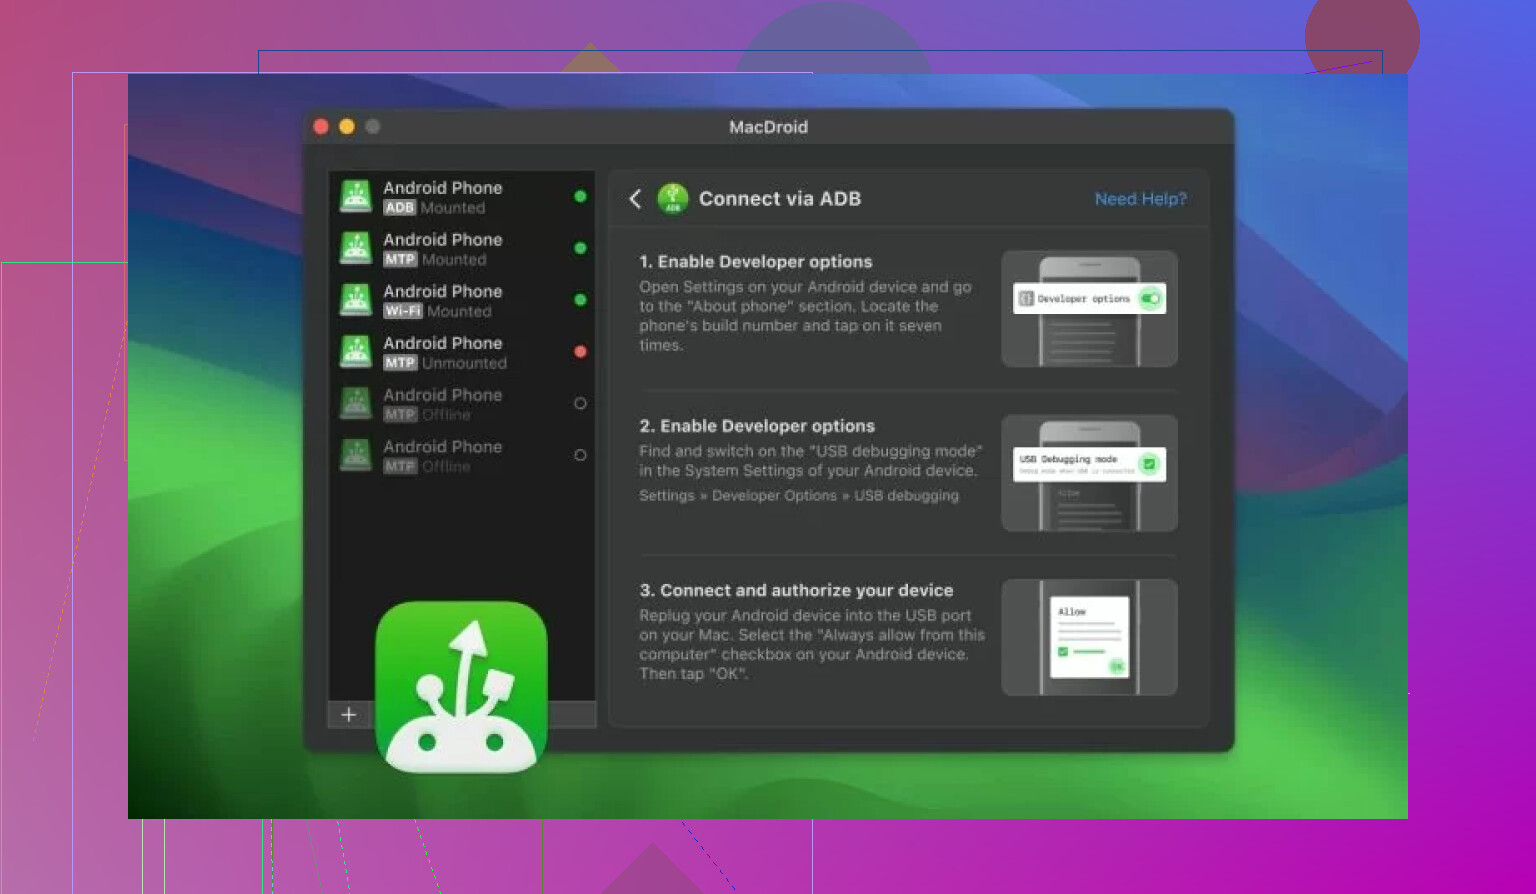
Task: Click the first Offline Android Phone icon
Action: click(356, 404)
